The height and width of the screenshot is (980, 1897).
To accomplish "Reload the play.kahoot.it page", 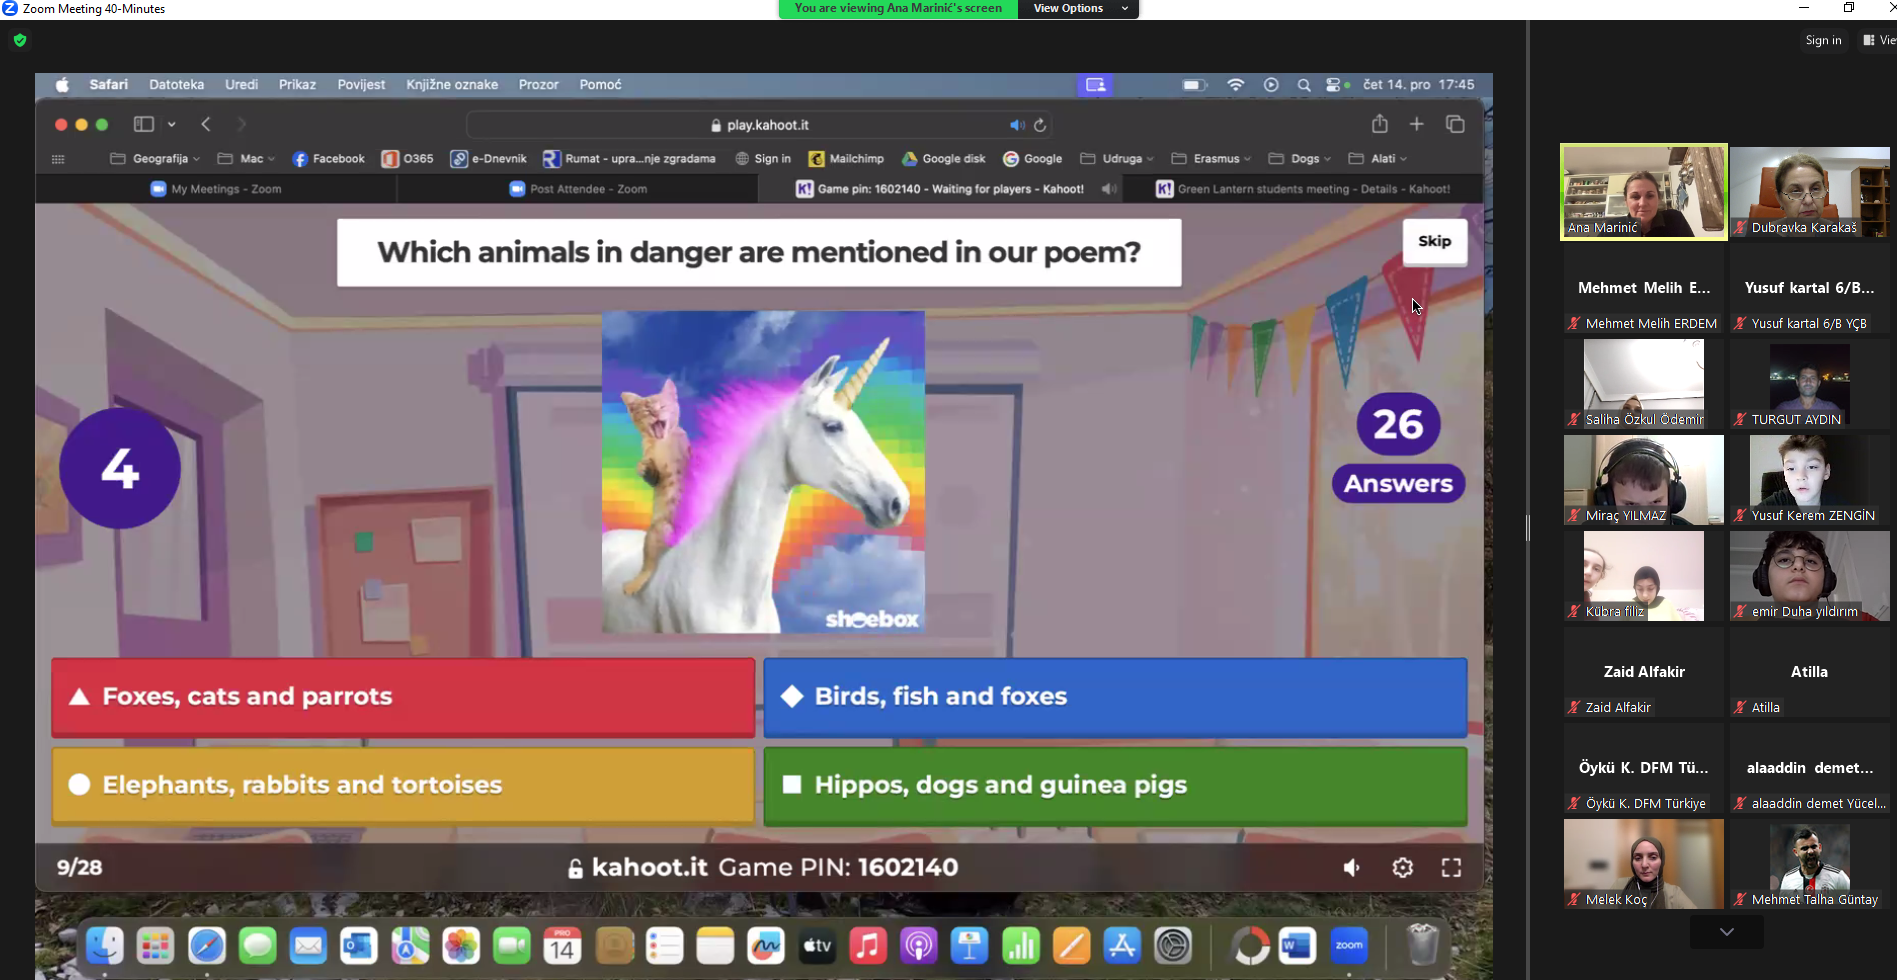I will pyautogui.click(x=1040, y=125).
